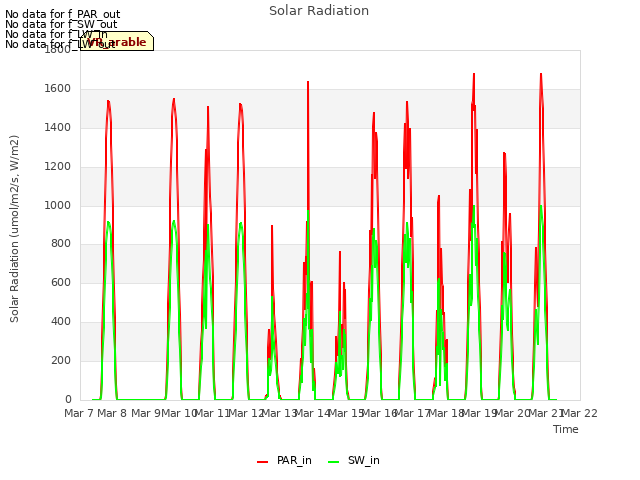Image resolution: width=640 pixels, height=480 pixels.
Task: Select the PAR_in legend label
Action: [x=294, y=460]
